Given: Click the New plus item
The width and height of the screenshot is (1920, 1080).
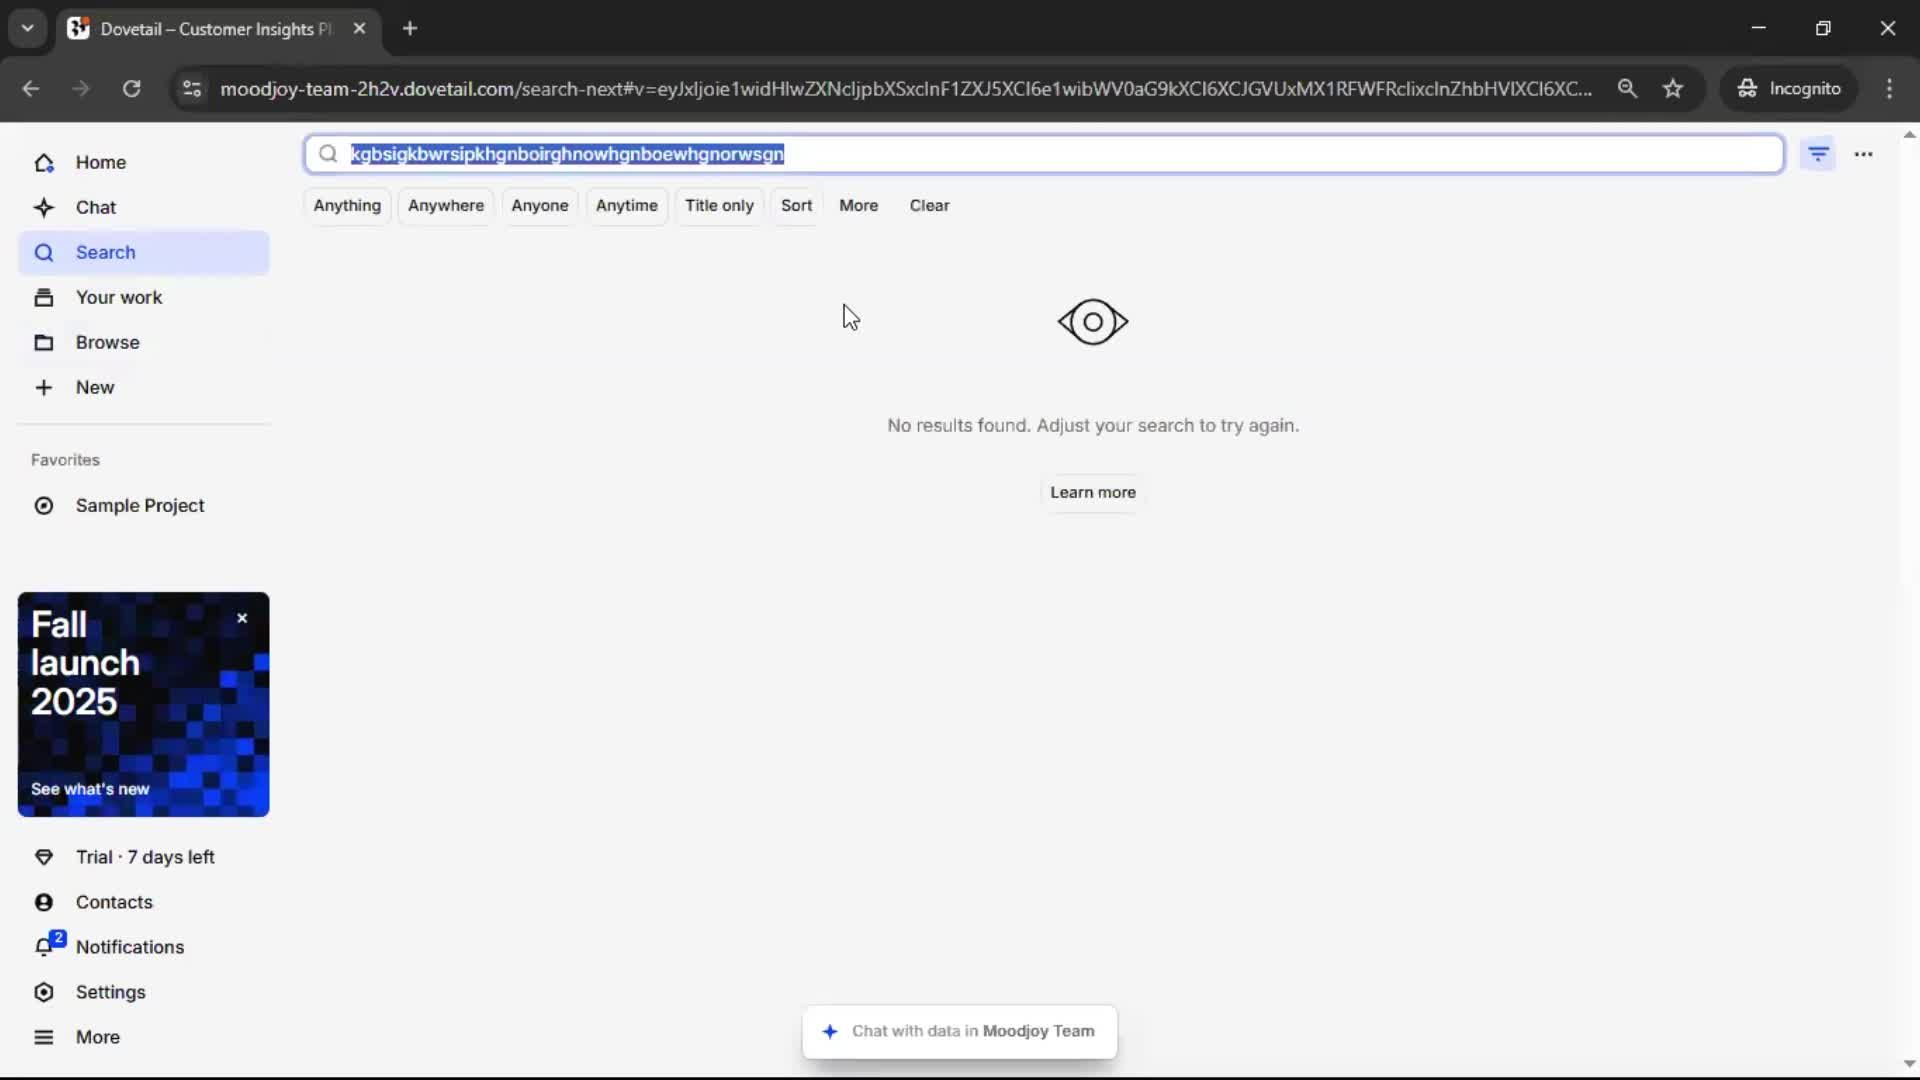Looking at the screenshot, I should [x=95, y=387].
